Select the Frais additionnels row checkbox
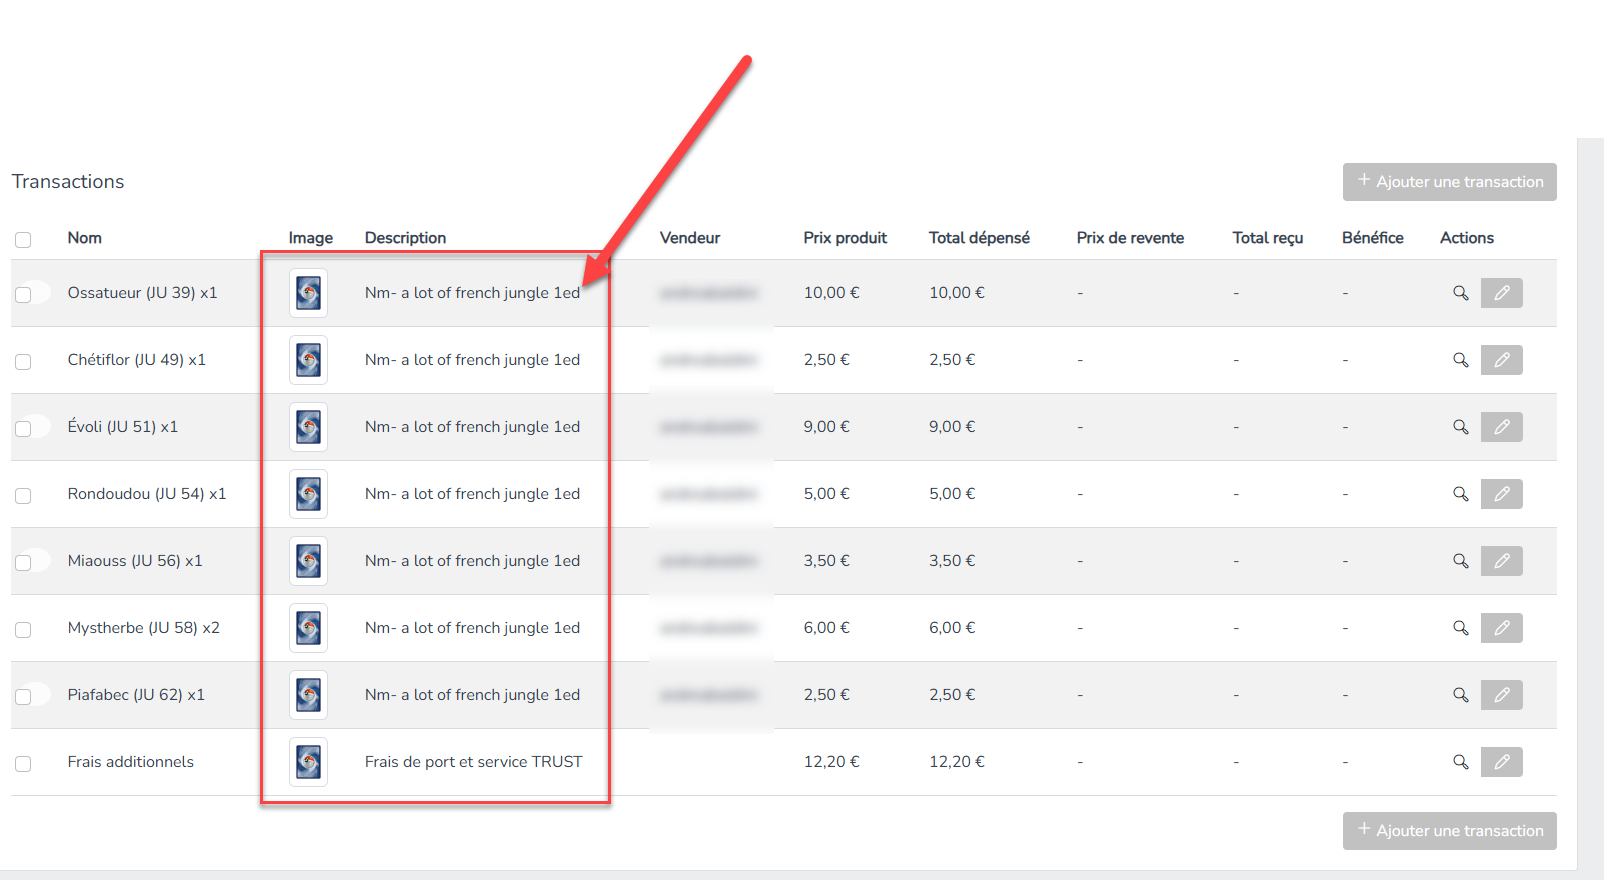This screenshot has height=880, width=1604. point(23,763)
